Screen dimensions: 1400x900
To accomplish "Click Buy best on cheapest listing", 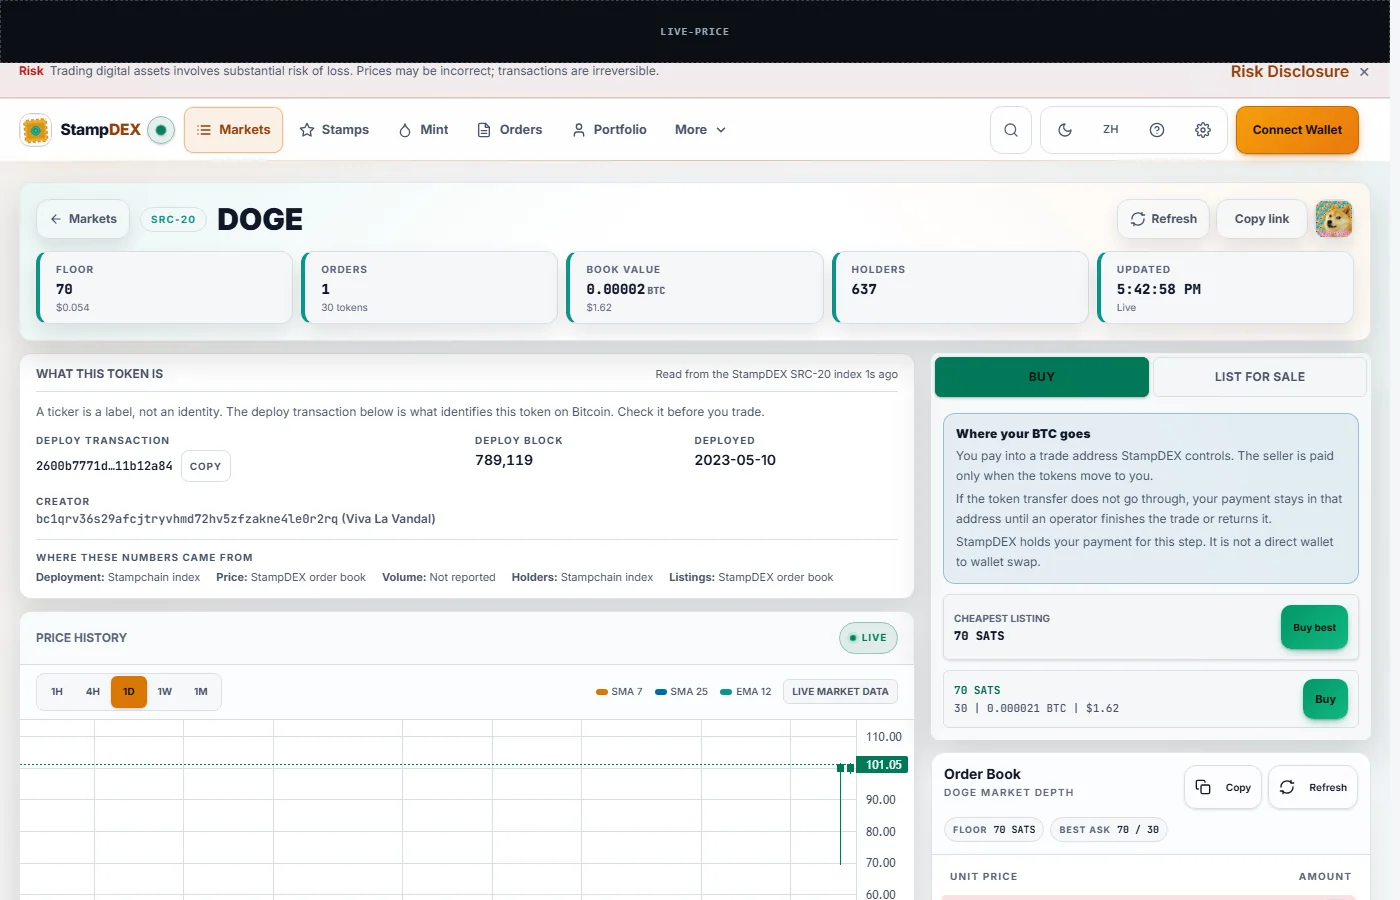I will [x=1314, y=627].
